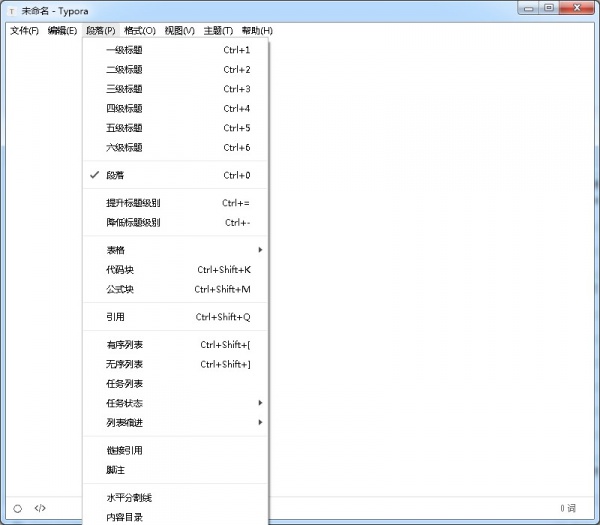Click the Typora app icon in title bar
Image resolution: width=600 pixels, height=525 pixels.
click(11, 10)
